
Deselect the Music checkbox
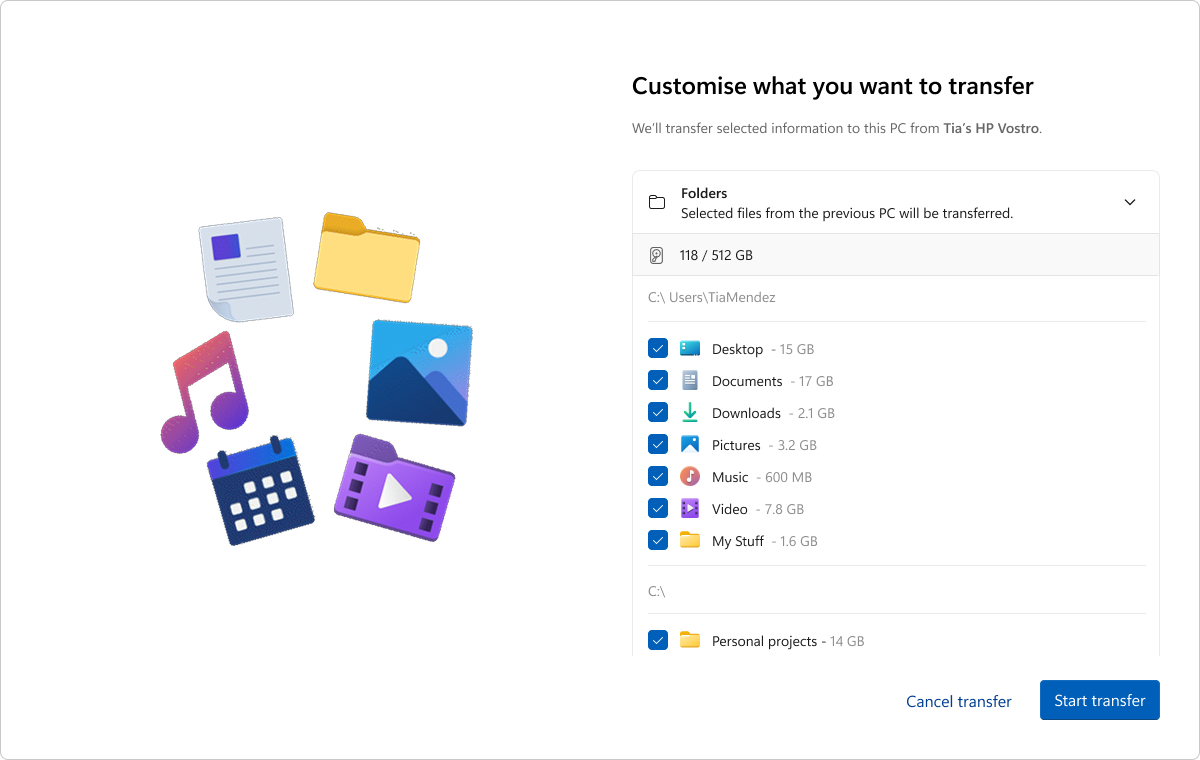[x=658, y=477]
